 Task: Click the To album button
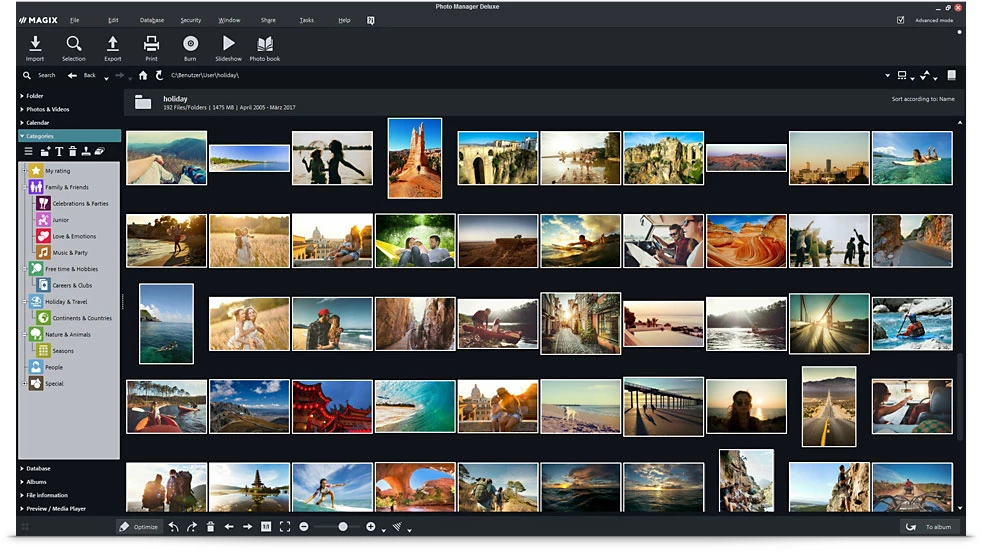tap(930, 526)
